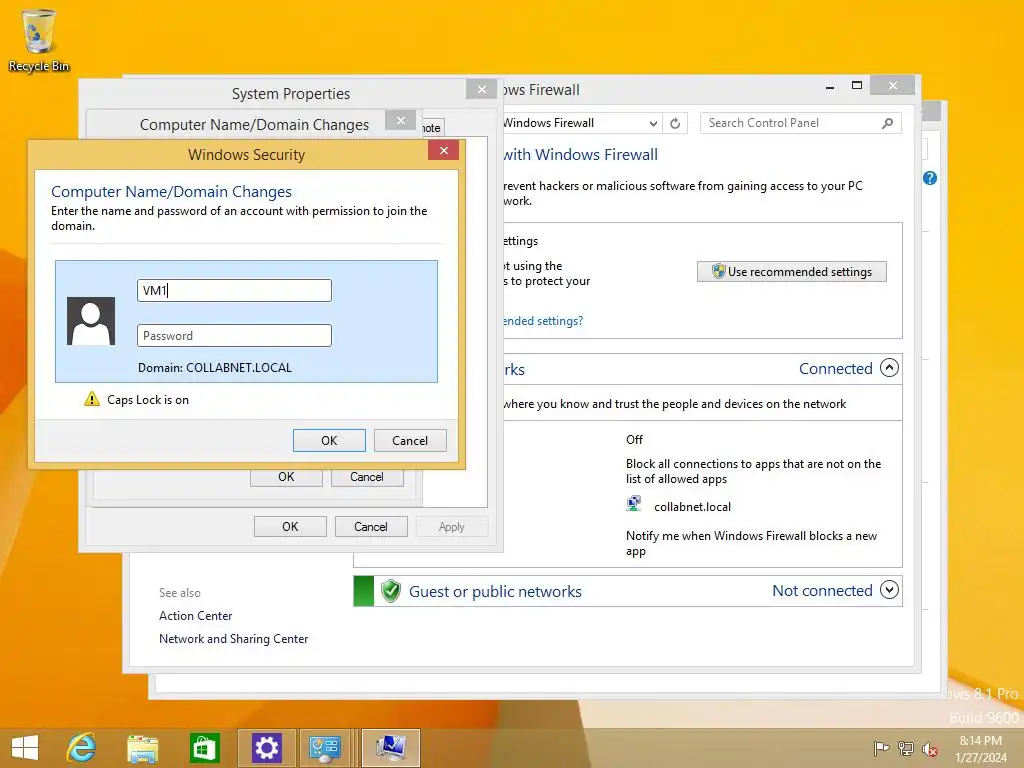Close the System Properties window
This screenshot has height=768, width=1024.
(x=481, y=89)
